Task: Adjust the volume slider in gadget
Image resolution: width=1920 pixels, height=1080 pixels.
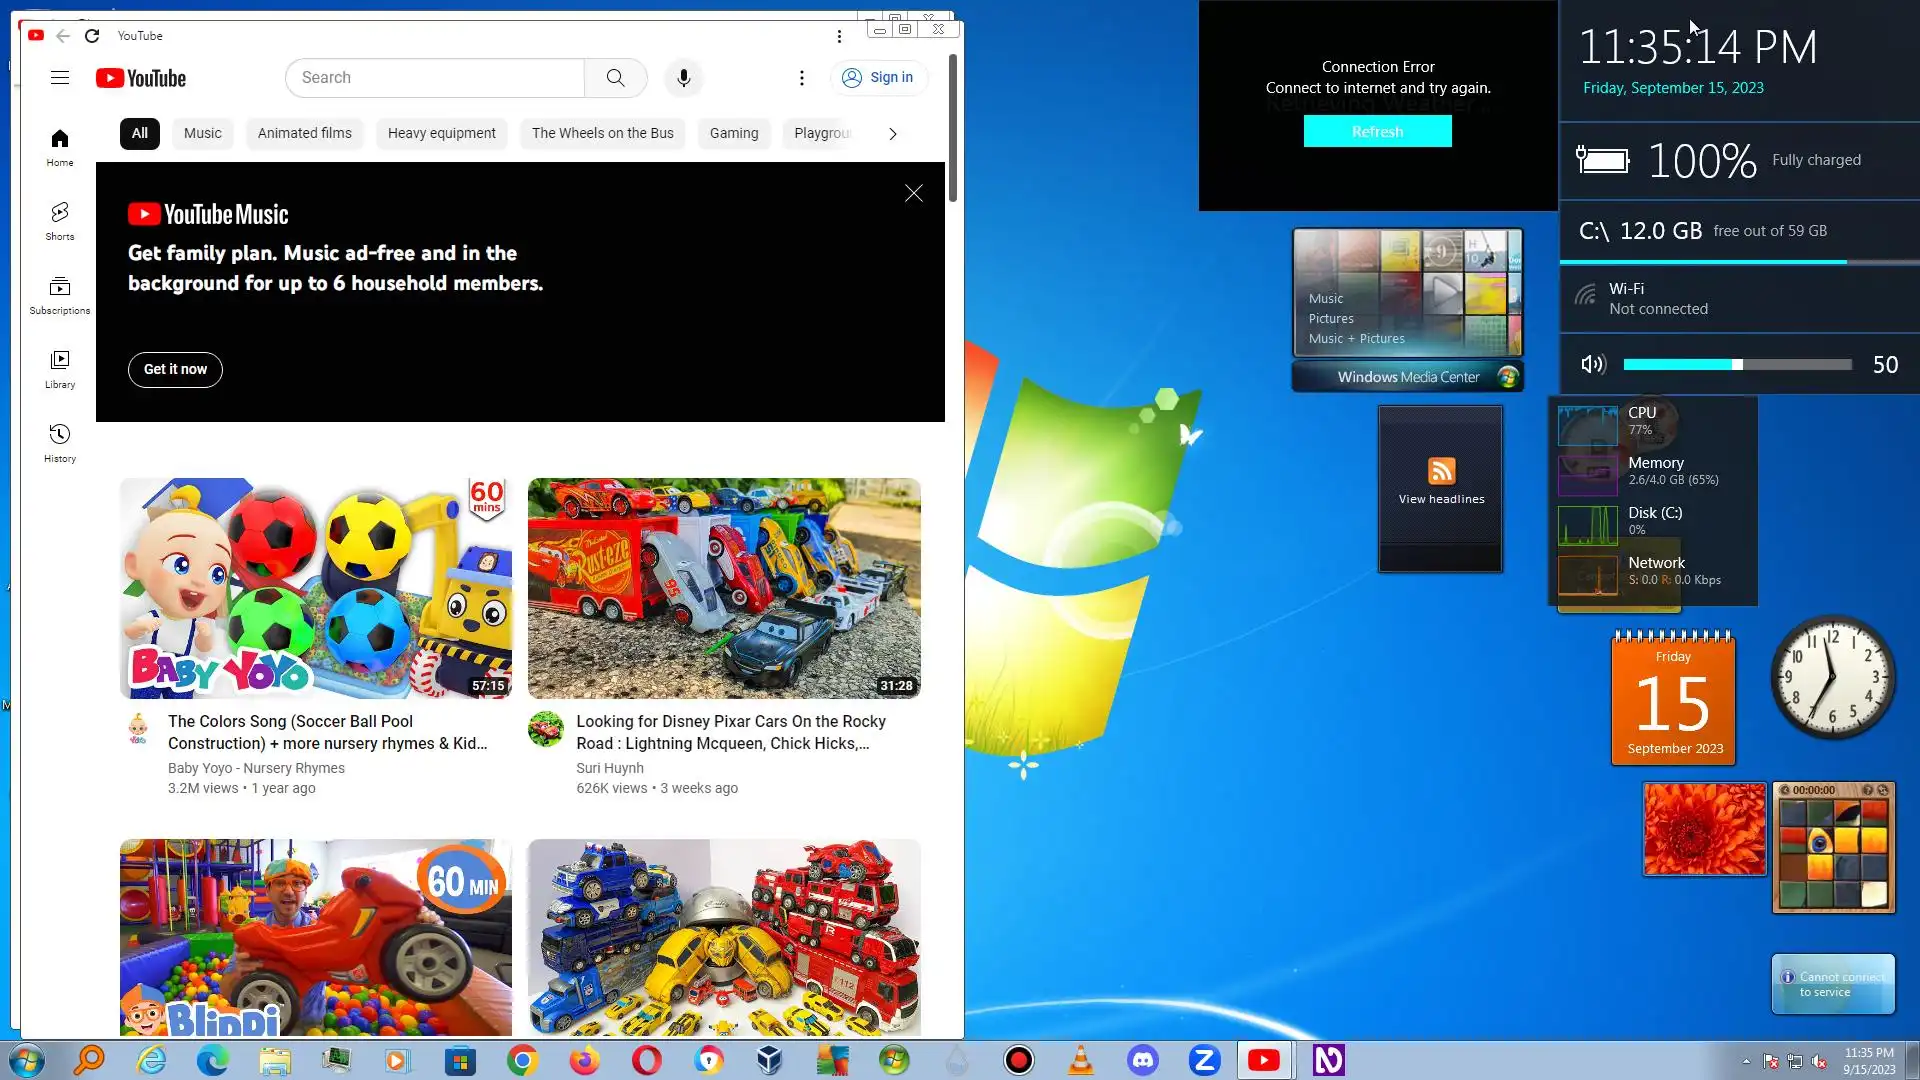Action: (1737, 365)
